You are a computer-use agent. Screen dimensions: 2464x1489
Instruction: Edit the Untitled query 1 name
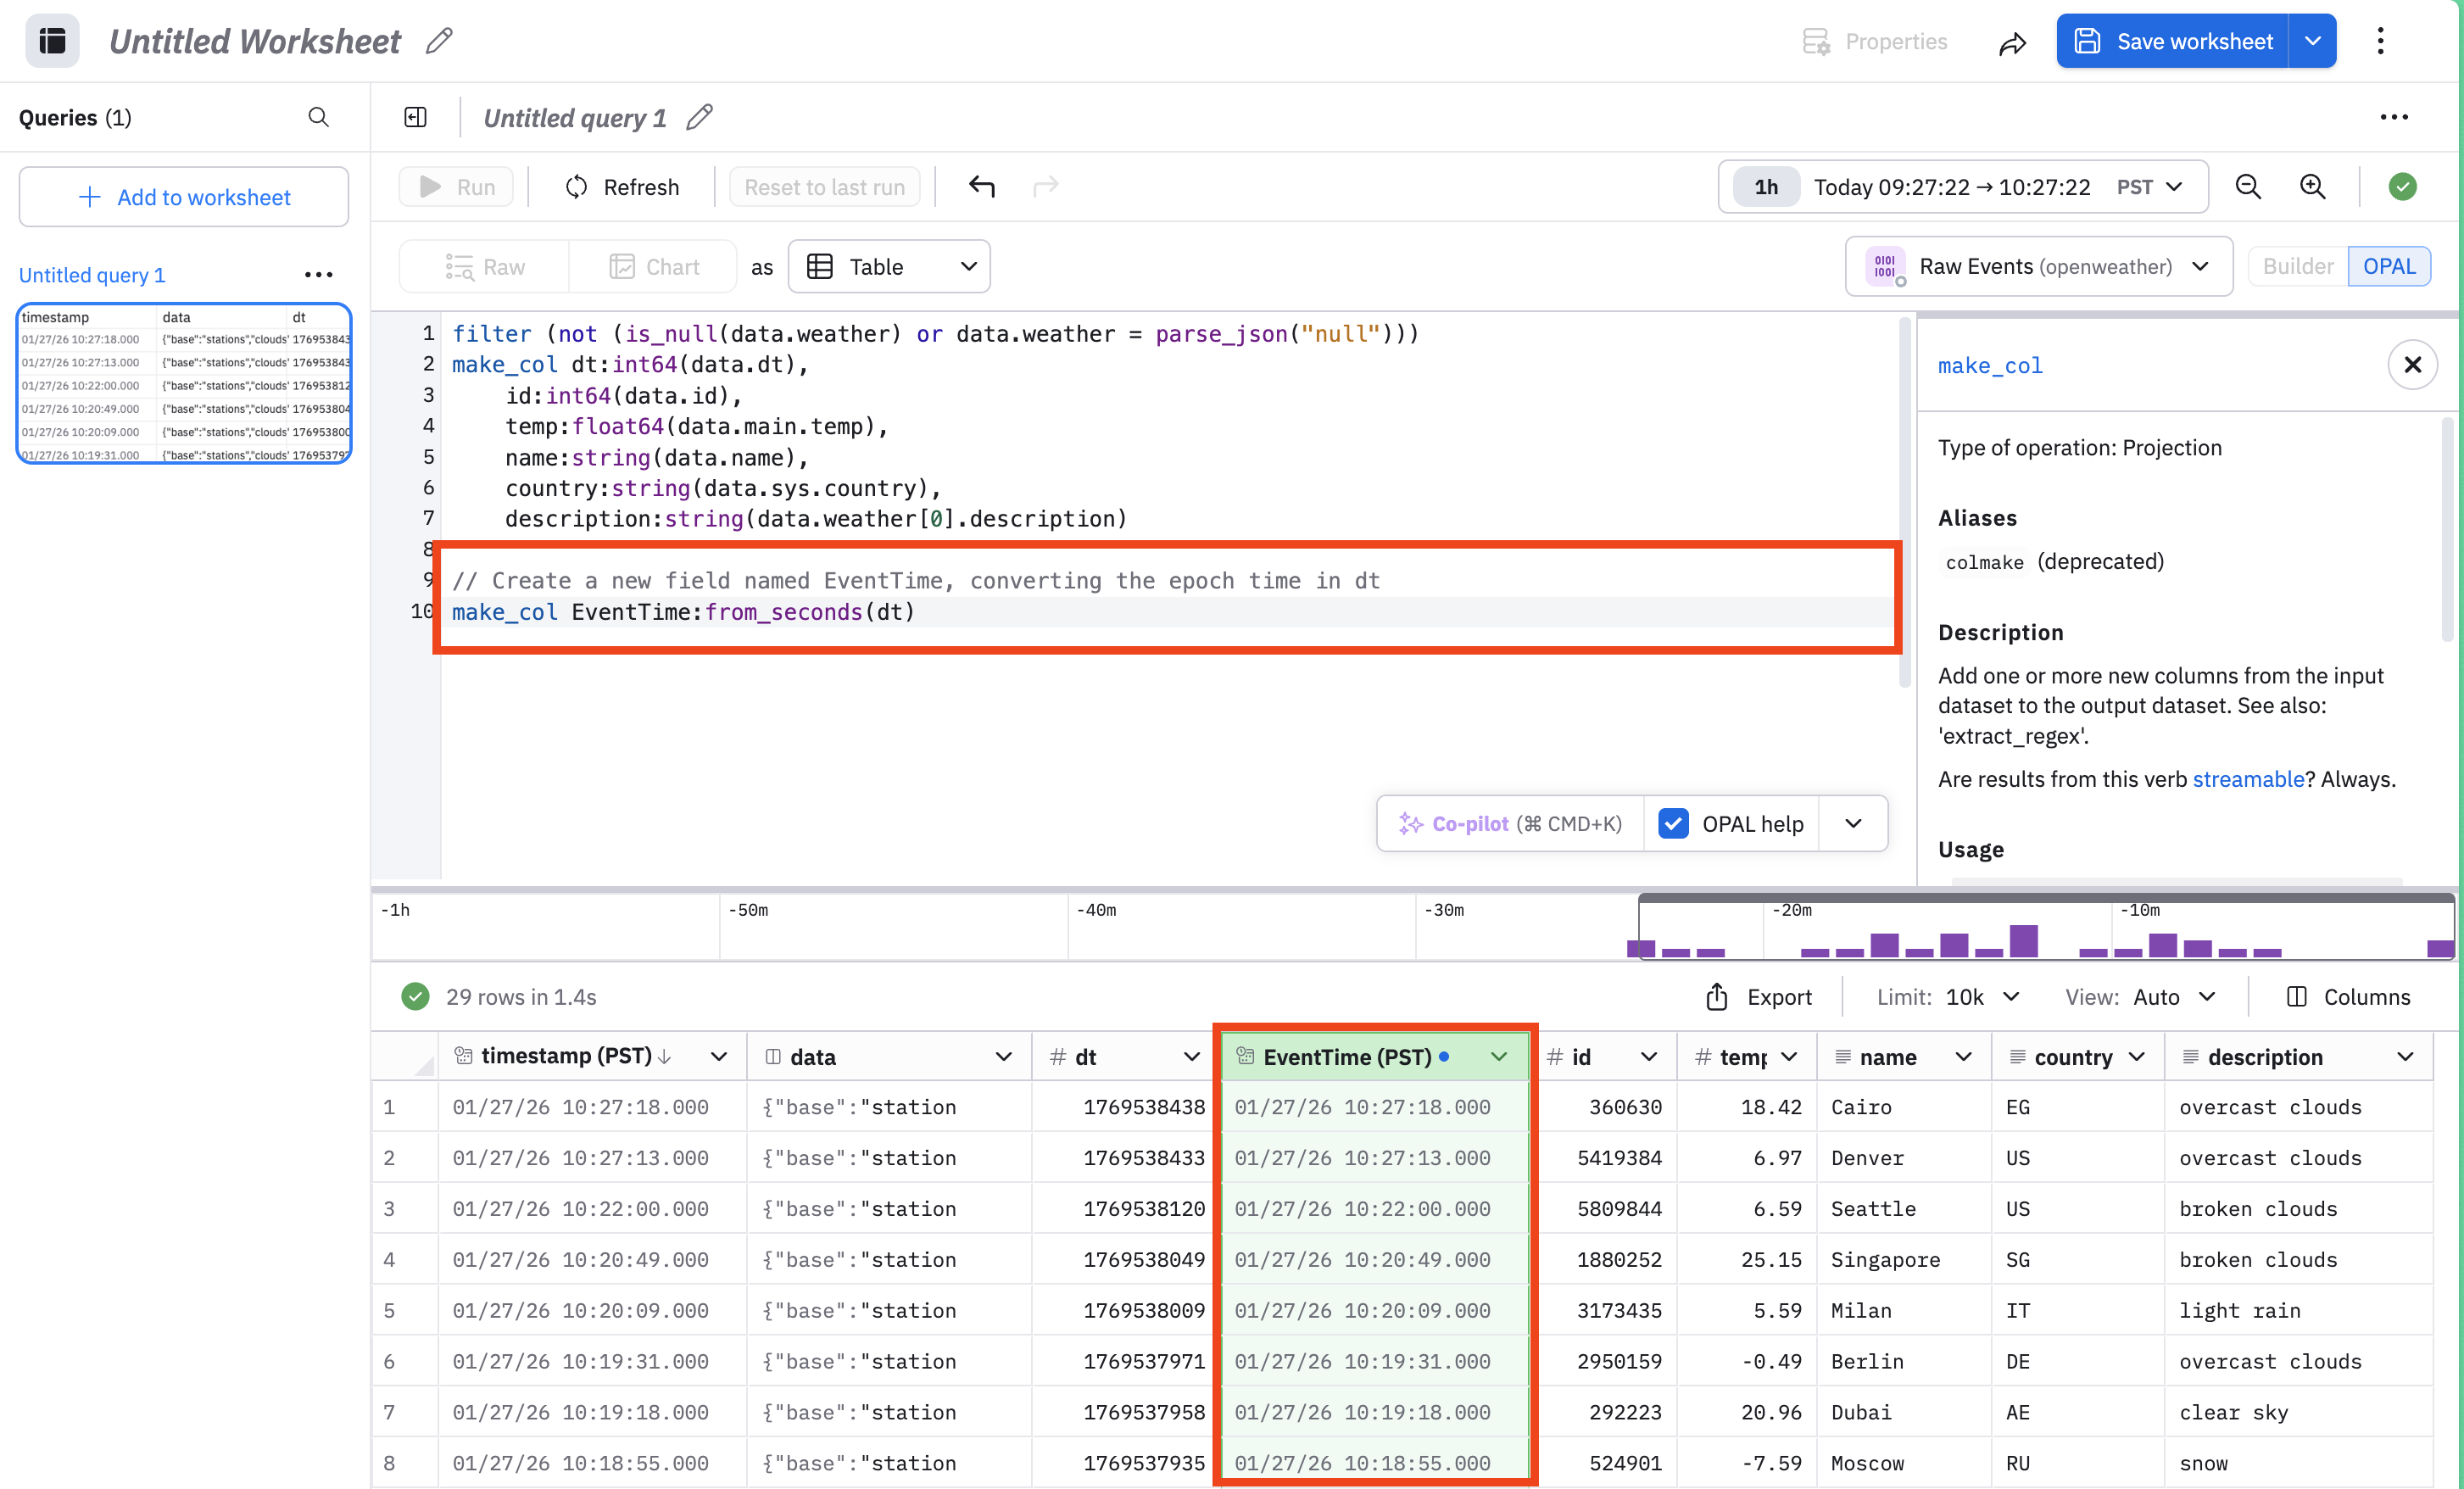pyautogui.click(x=699, y=117)
